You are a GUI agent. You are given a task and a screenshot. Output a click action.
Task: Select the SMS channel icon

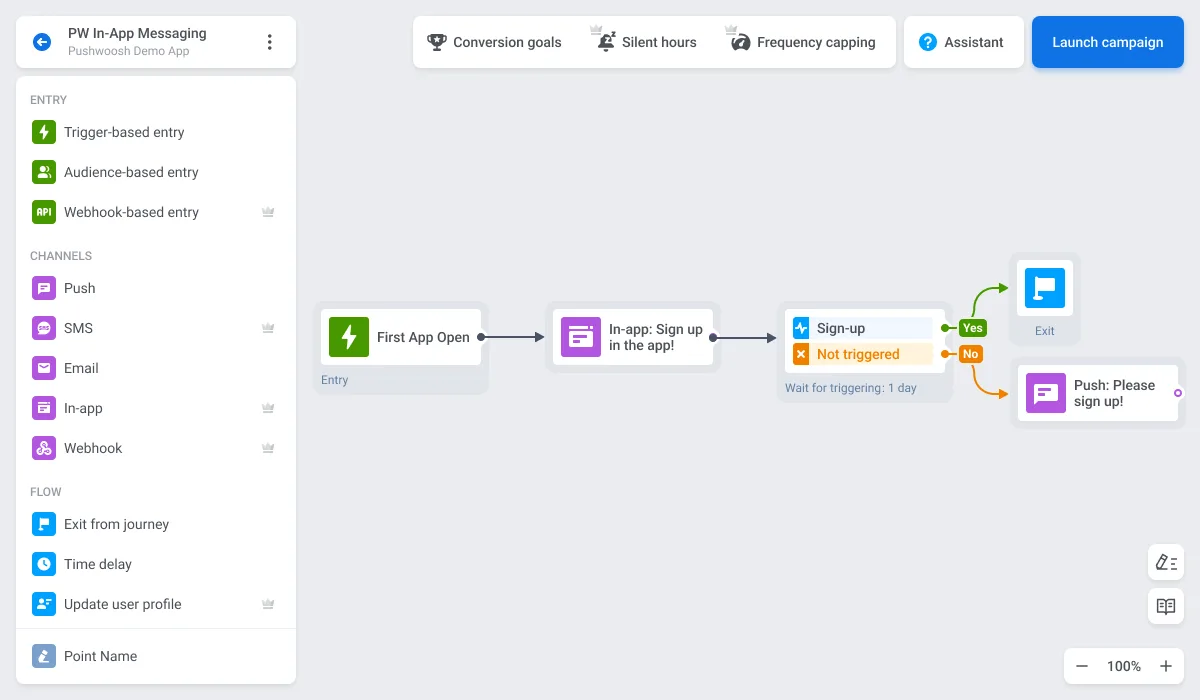(44, 328)
